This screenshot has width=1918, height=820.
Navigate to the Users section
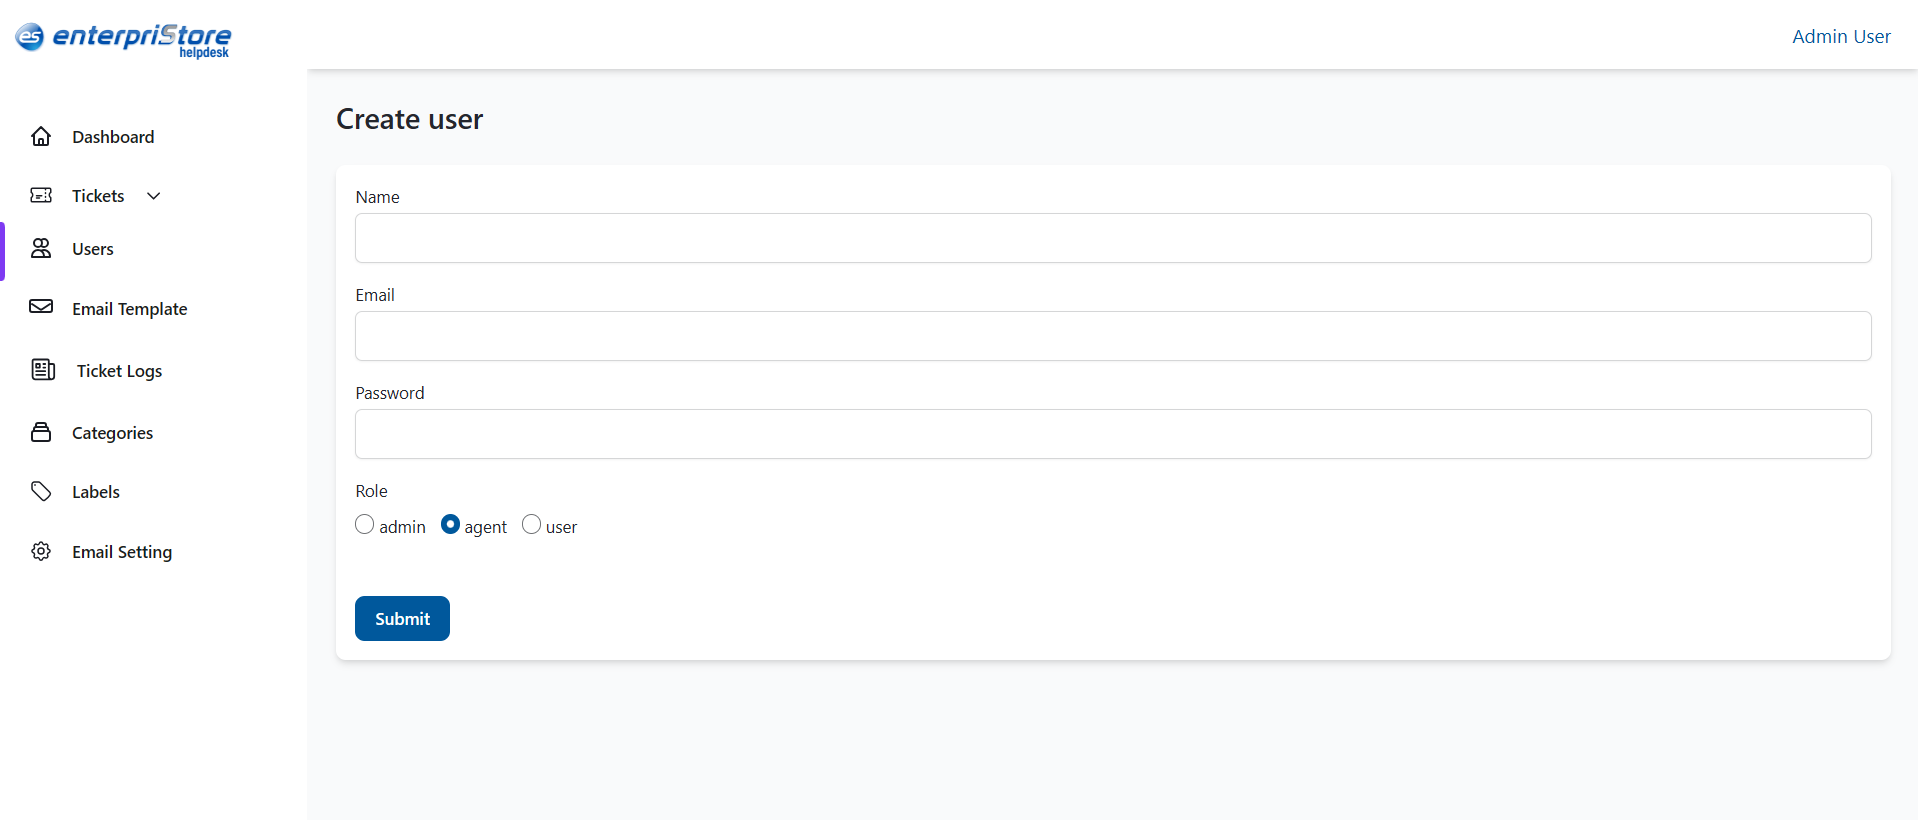tap(92, 248)
